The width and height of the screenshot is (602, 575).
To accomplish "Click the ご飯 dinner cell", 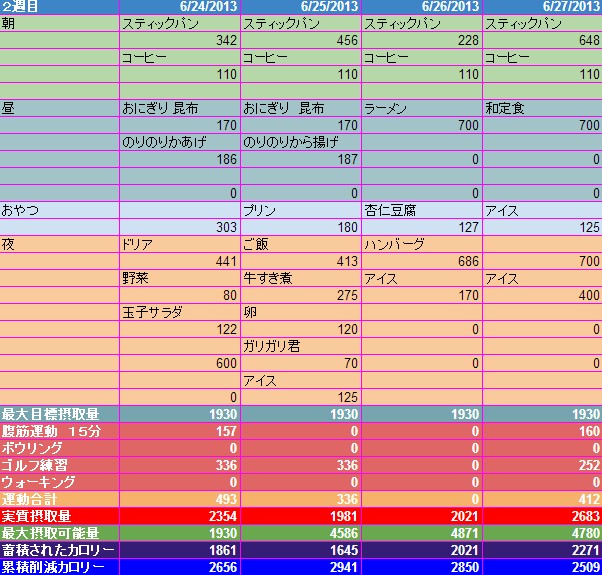I will tap(301, 244).
